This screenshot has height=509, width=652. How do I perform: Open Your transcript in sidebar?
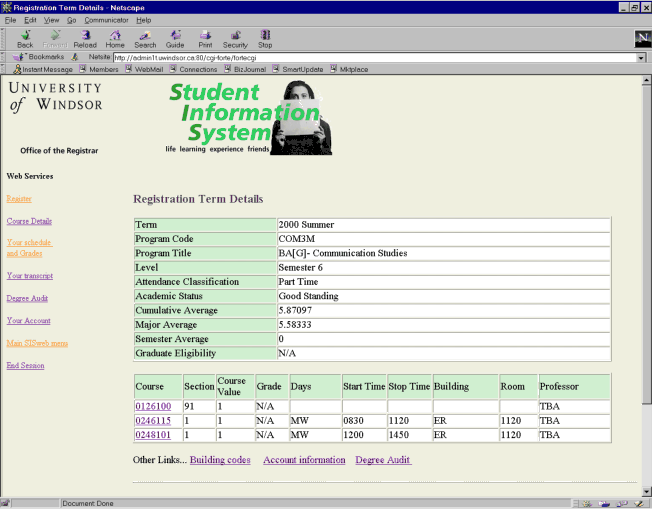pos(30,275)
